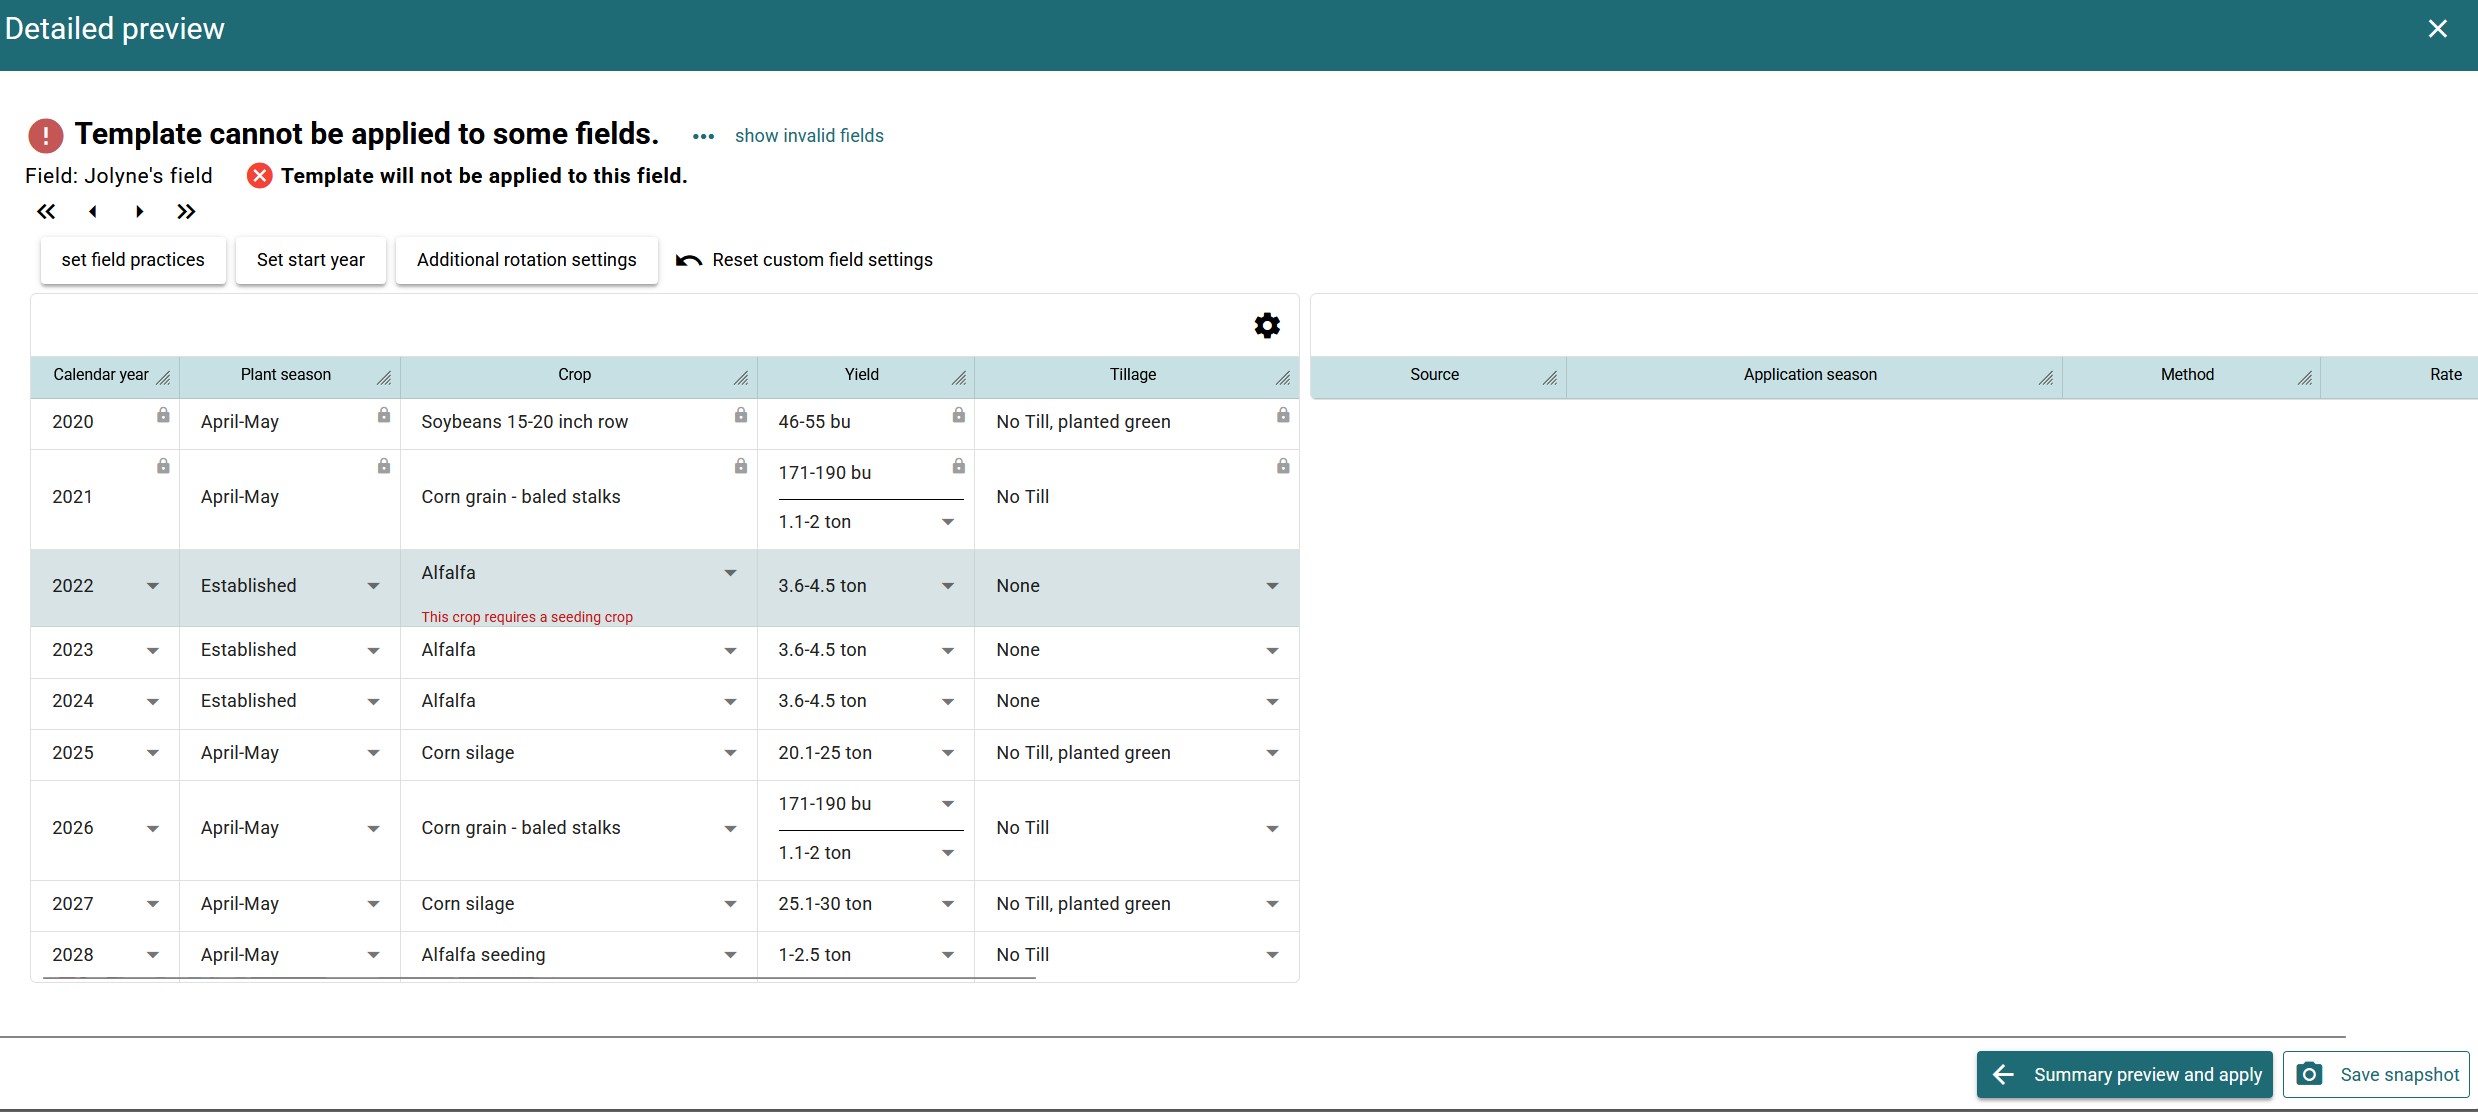Viewport: 2478px width, 1112px height.
Task: Jump to the first field using double-left arrows
Action: click(x=46, y=212)
